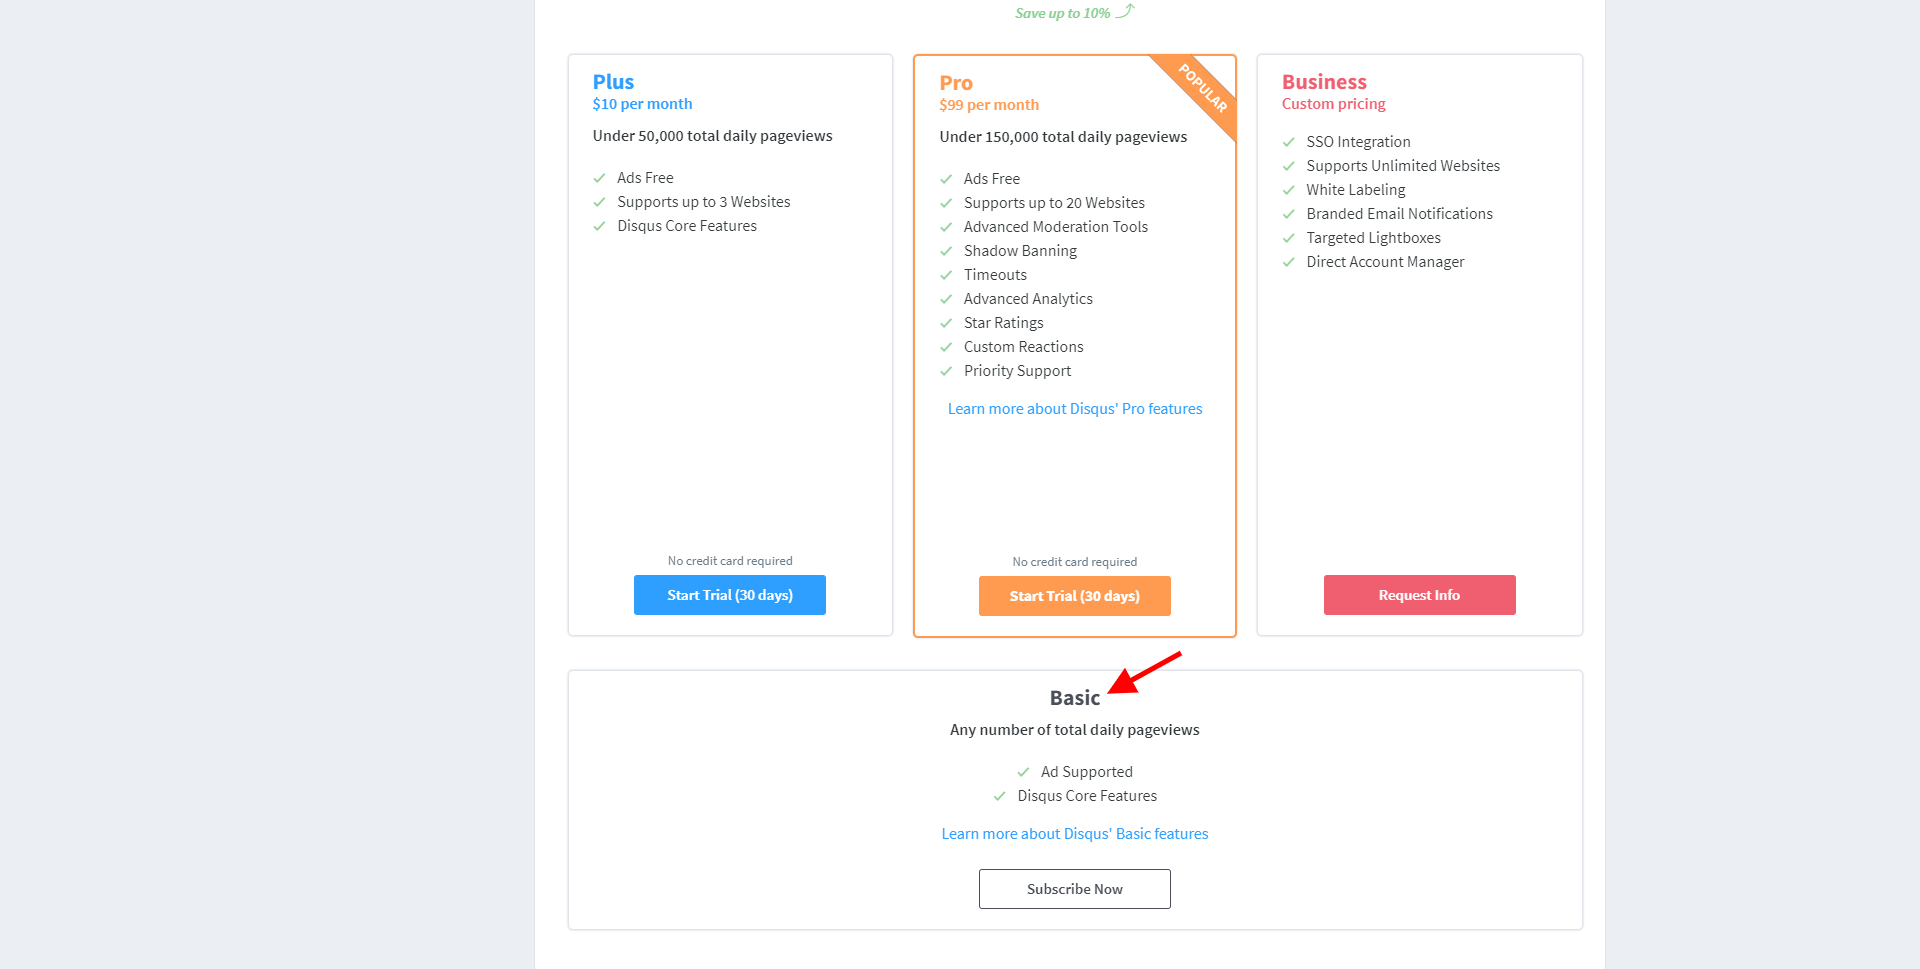1920x969 pixels.
Task: Click the checkmark beside White Labeling
Action: click(1289, 190)
